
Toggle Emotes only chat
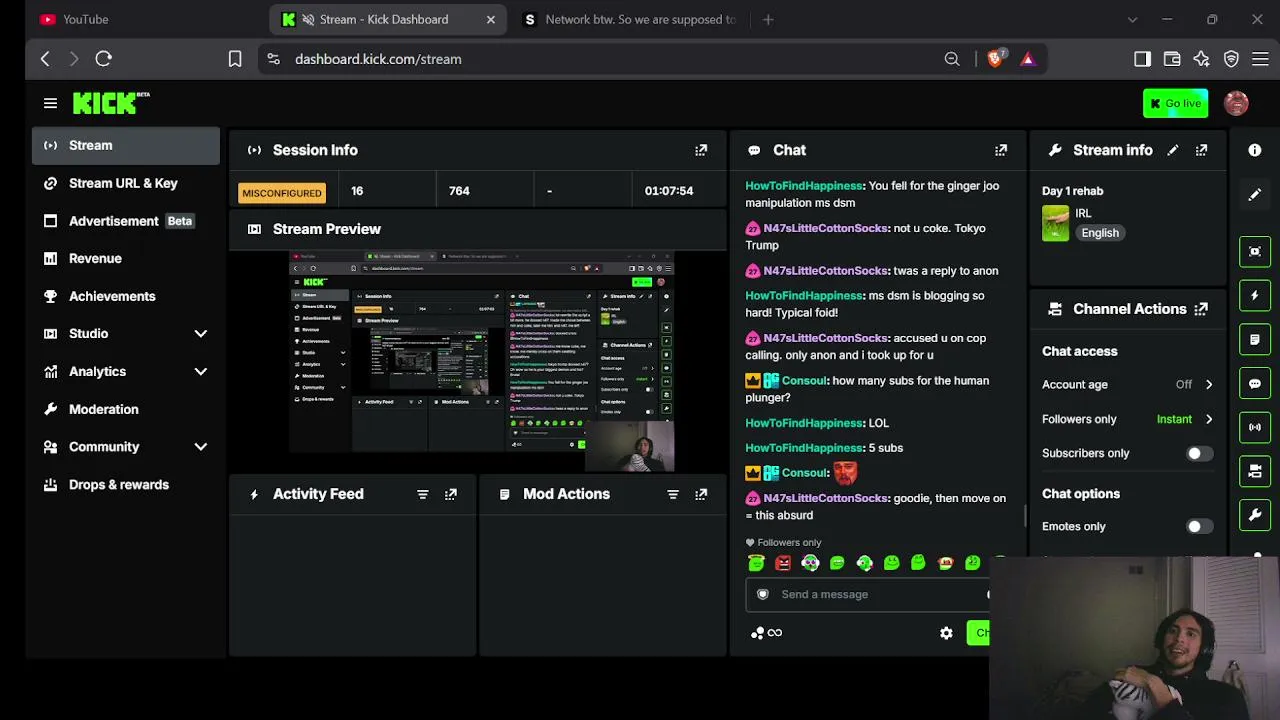1199,526
